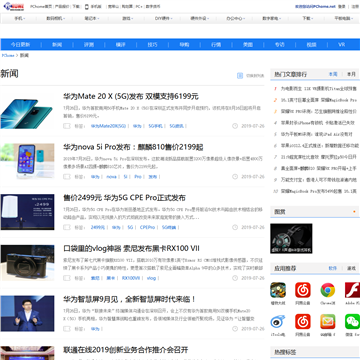360x360 pixels.
Task: Select the VR tab in blue nav bar
Action: tap(341, 45)
